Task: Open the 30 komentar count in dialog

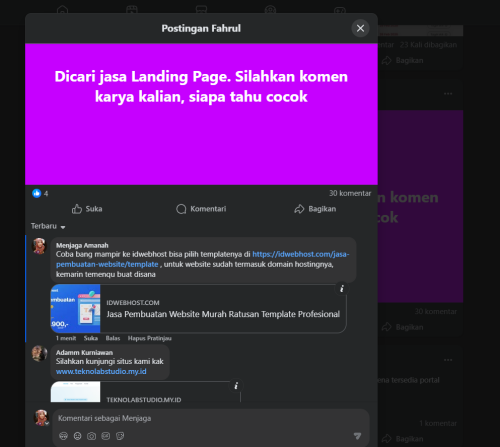Action: [x=350, y=193]
